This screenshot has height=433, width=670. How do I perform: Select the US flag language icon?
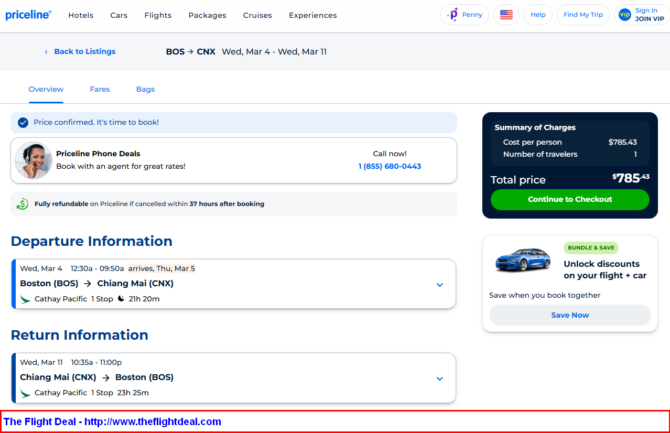point(506,15)
